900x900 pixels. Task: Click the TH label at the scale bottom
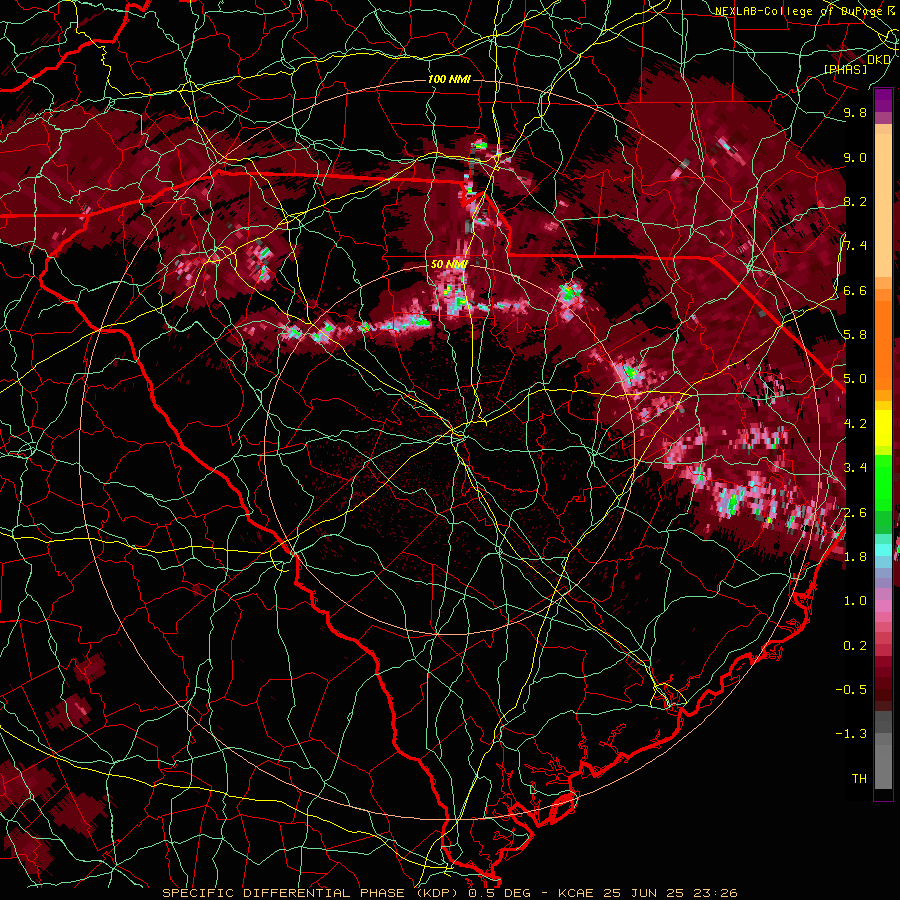pyautogui.click(x=859, y=778)
